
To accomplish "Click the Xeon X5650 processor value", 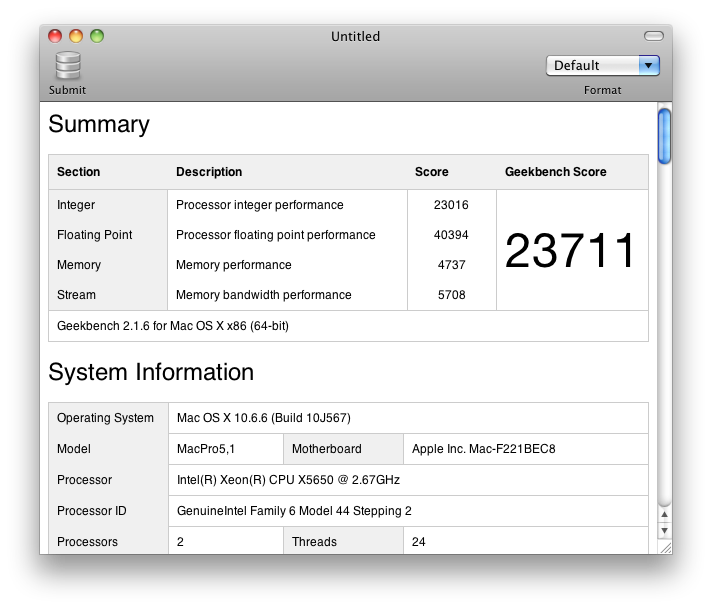I will (x=288, y=480).
